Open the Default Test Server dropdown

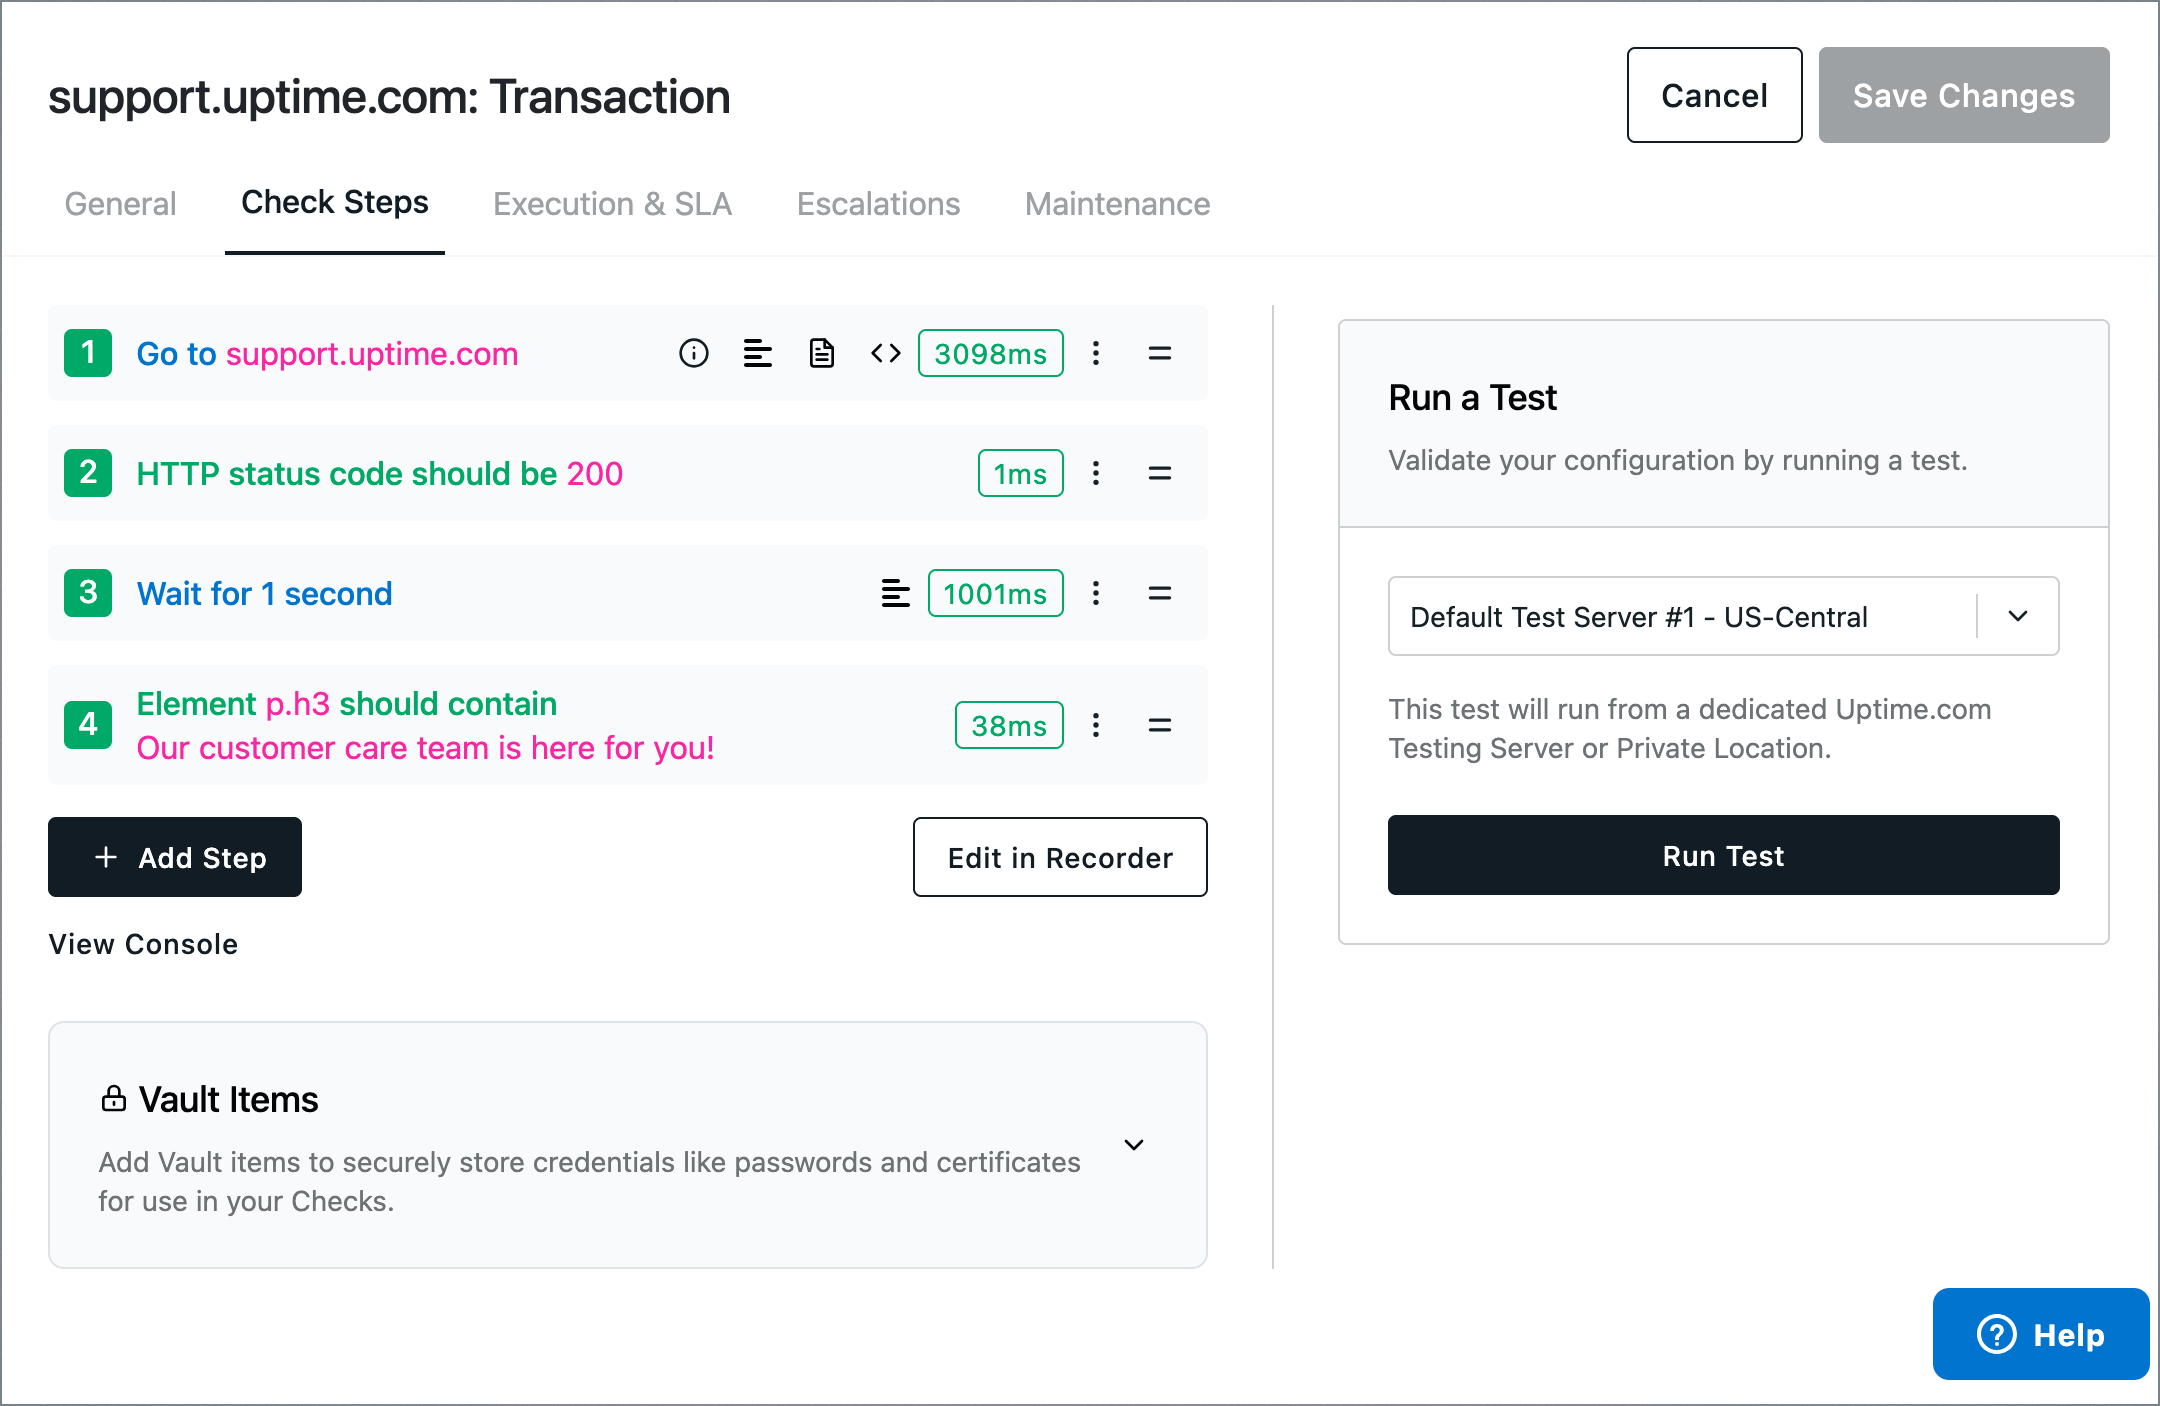tap(1723, 616)
